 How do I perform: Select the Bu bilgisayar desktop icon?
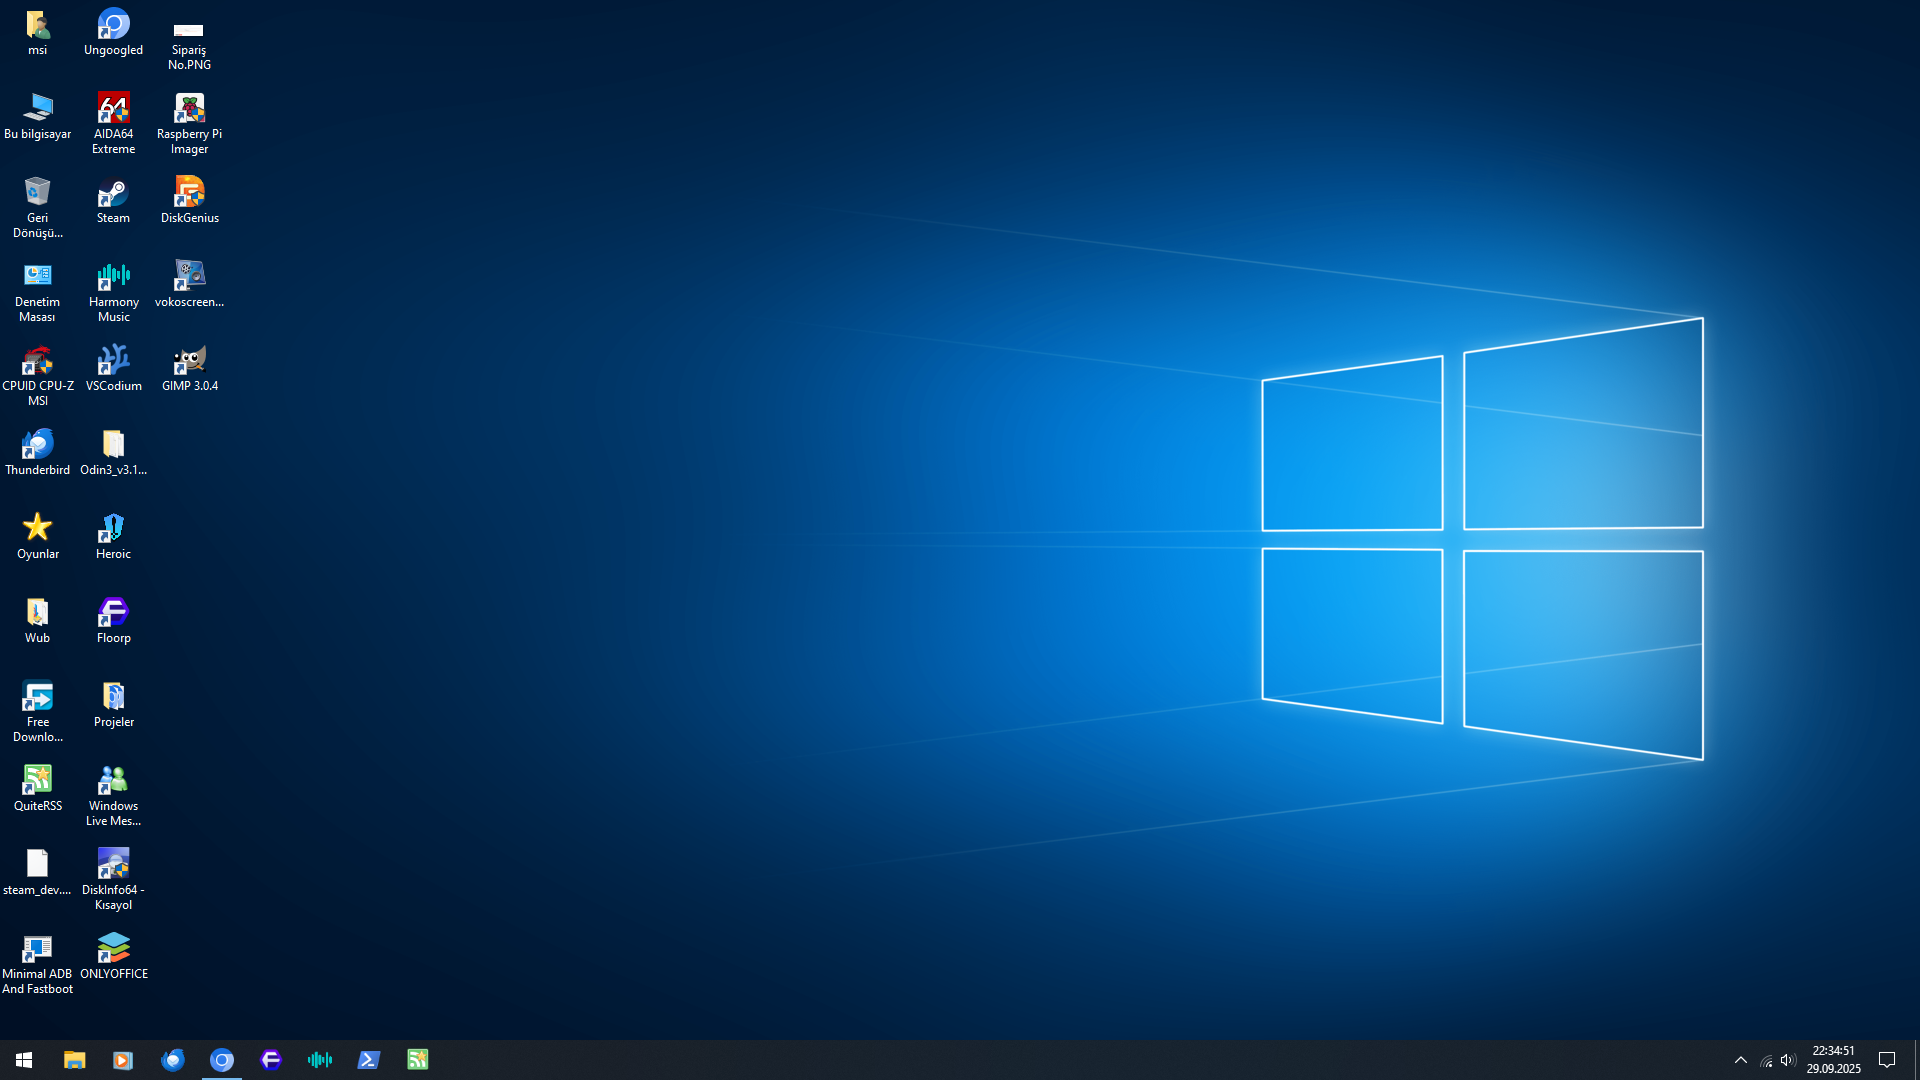(x=37, y=117)
